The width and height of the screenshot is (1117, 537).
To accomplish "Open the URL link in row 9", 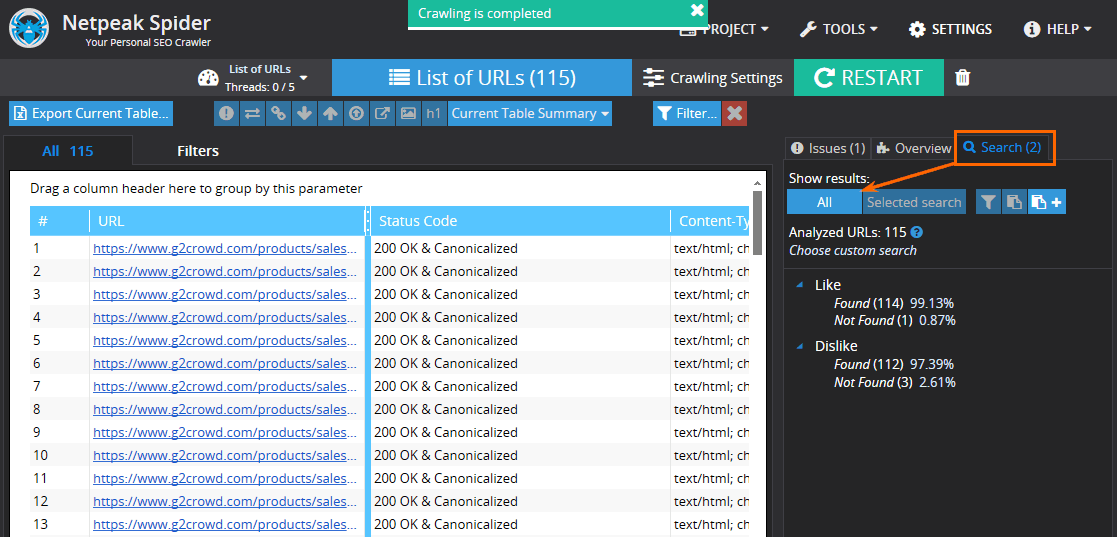I will click(224, 432).
